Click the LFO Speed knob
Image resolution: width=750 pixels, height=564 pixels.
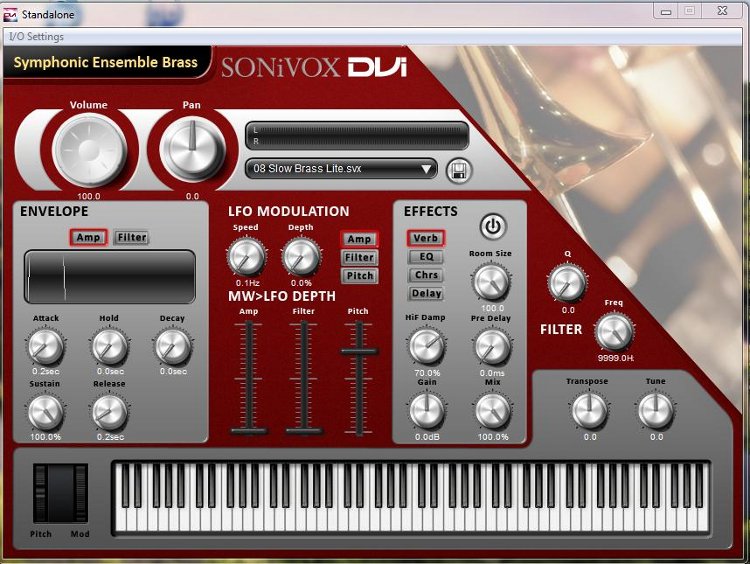click(x=247, y=257)
